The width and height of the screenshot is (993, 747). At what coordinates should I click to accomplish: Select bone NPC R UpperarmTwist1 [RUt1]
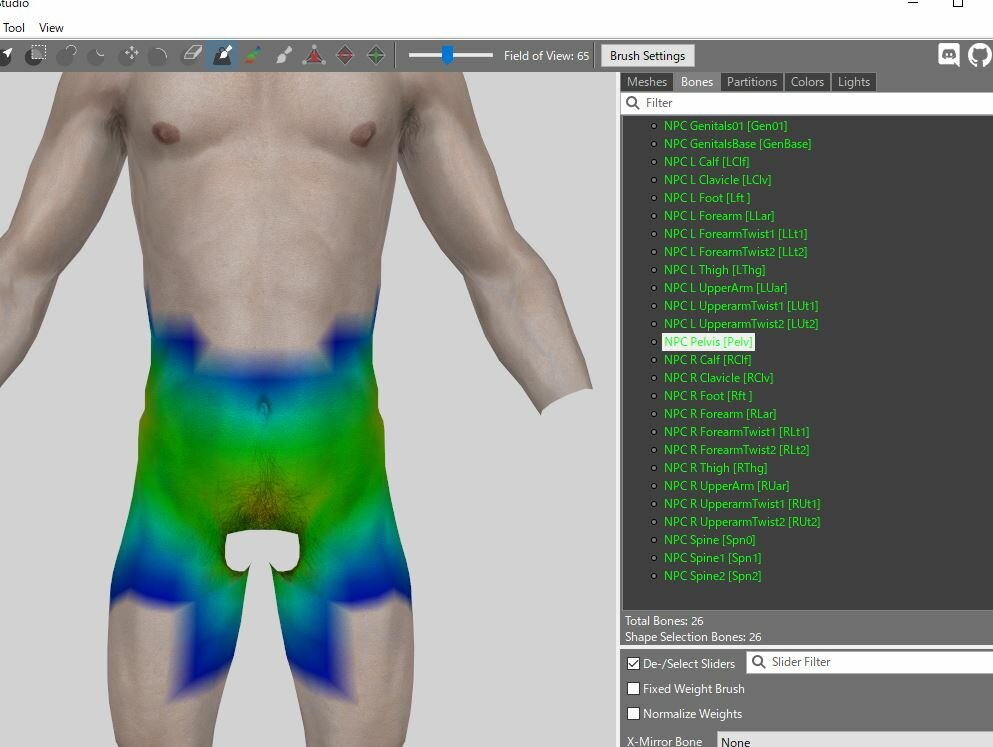[742, 505]
